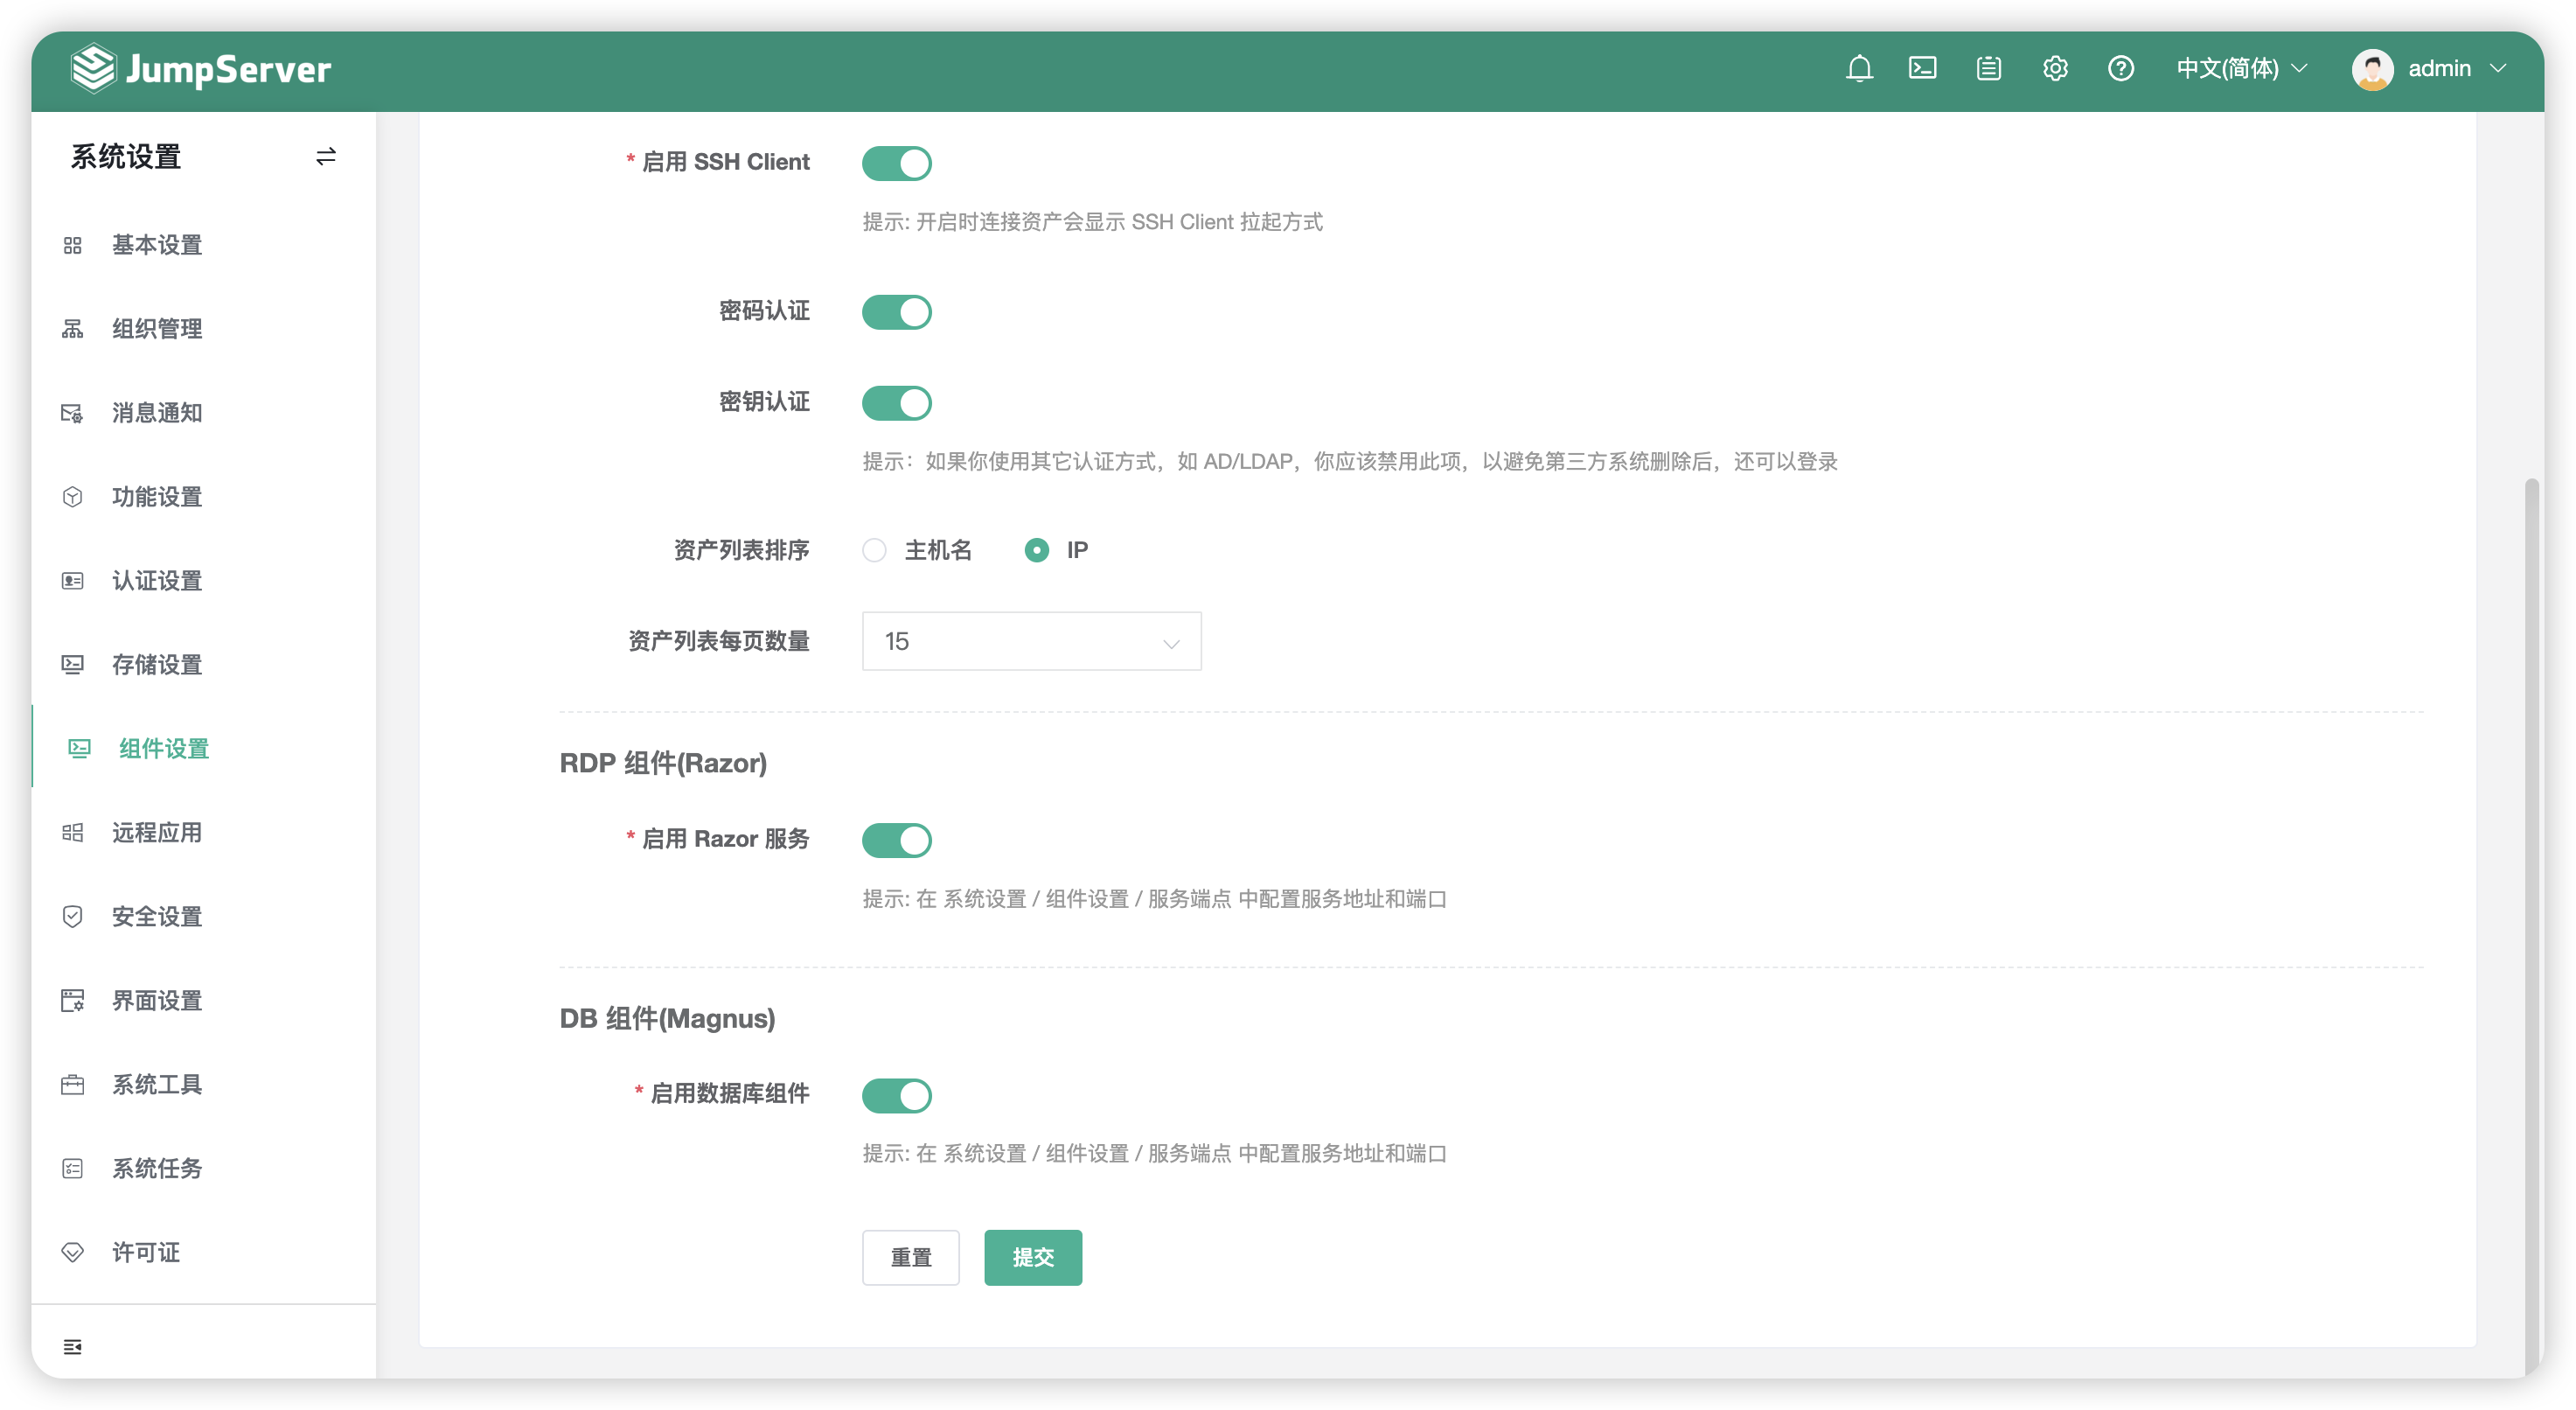This screenshot has width=2576, height=1410.
Task: Click the RDP 组件(Razor) section heading
Action: click(663, 763)
